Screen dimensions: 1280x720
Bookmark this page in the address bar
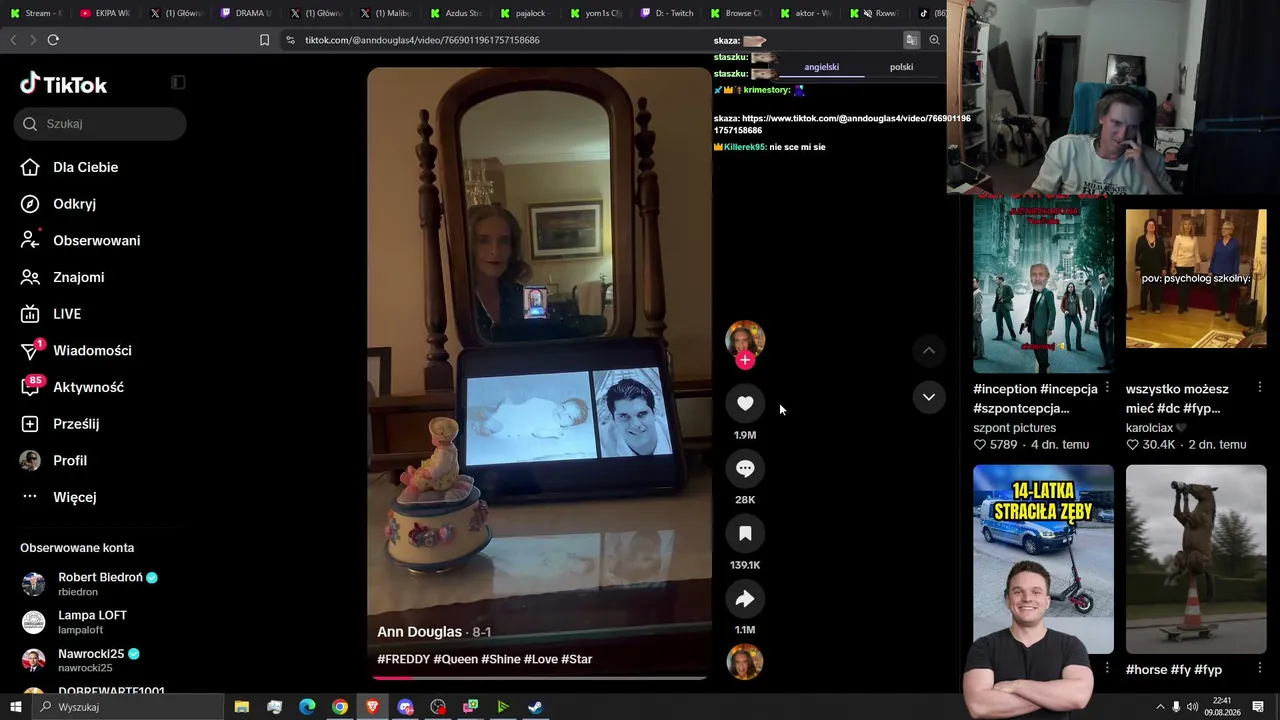[264, 40]
